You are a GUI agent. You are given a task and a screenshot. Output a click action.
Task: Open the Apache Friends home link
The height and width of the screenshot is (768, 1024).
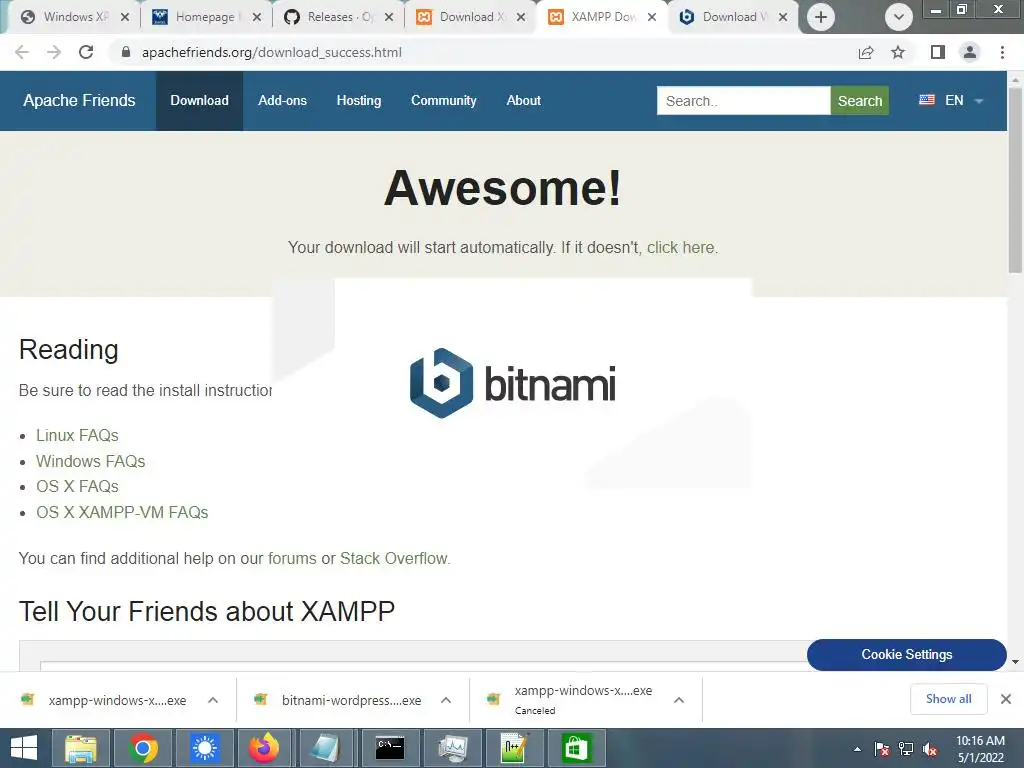79,101
